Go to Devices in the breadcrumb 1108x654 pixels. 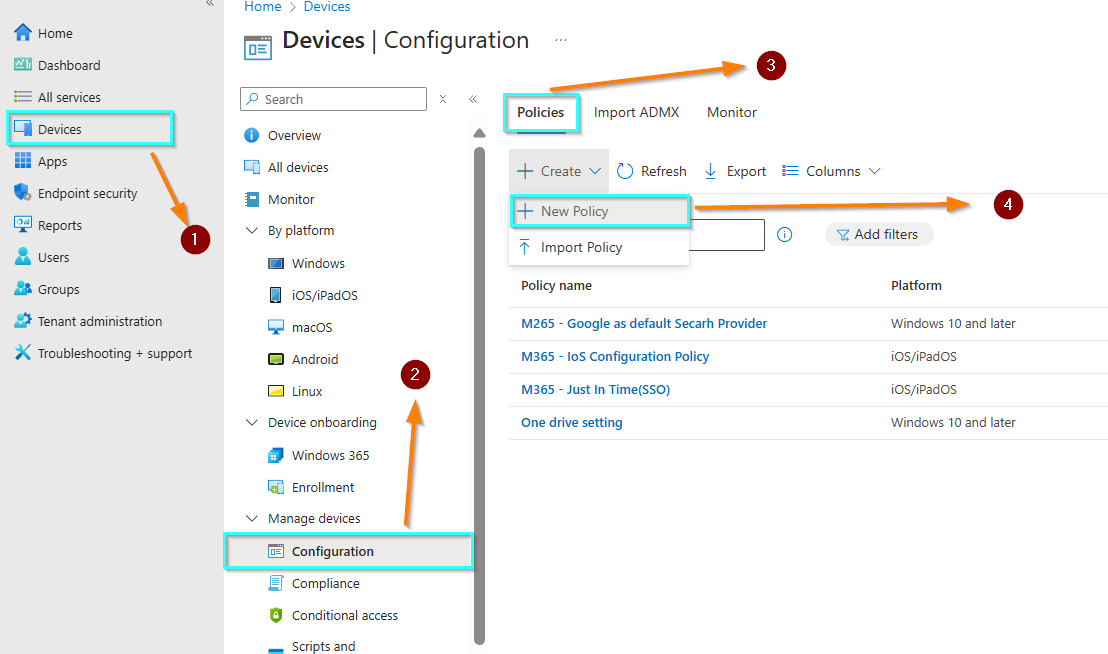pyautogui.click(x=326, y=6)
